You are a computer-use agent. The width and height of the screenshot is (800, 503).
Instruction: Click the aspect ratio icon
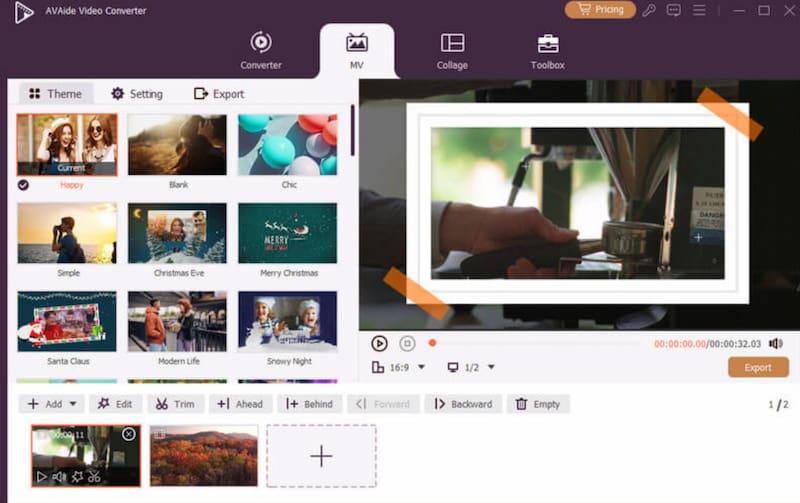pos(378,367)
